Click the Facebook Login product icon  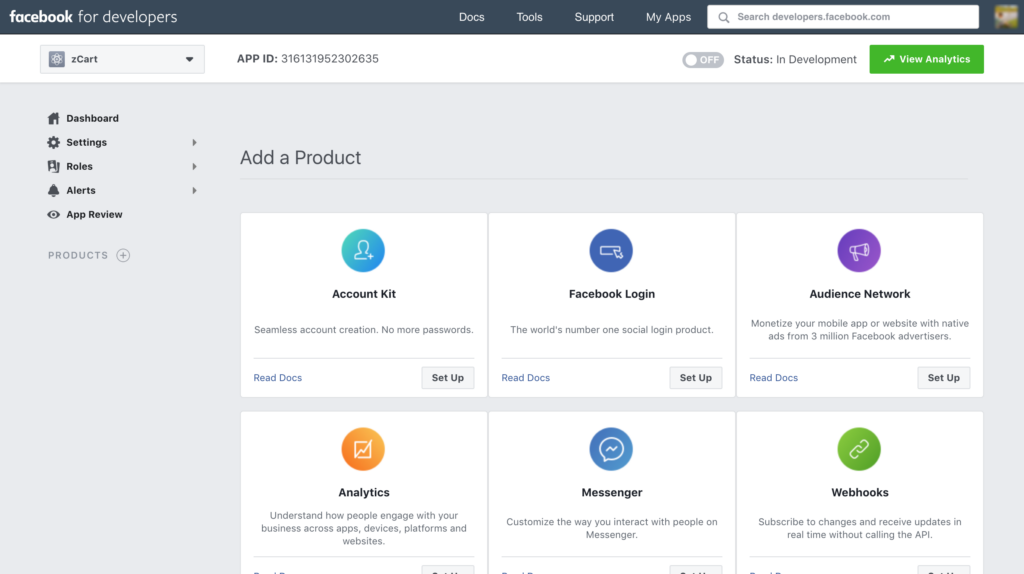611,251
